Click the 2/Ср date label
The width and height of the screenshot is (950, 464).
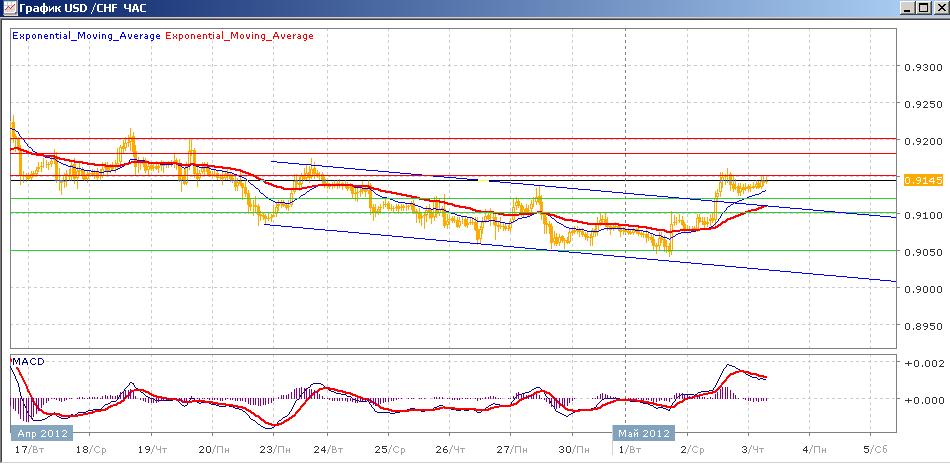pyautogui.click(x=693, y=450)
